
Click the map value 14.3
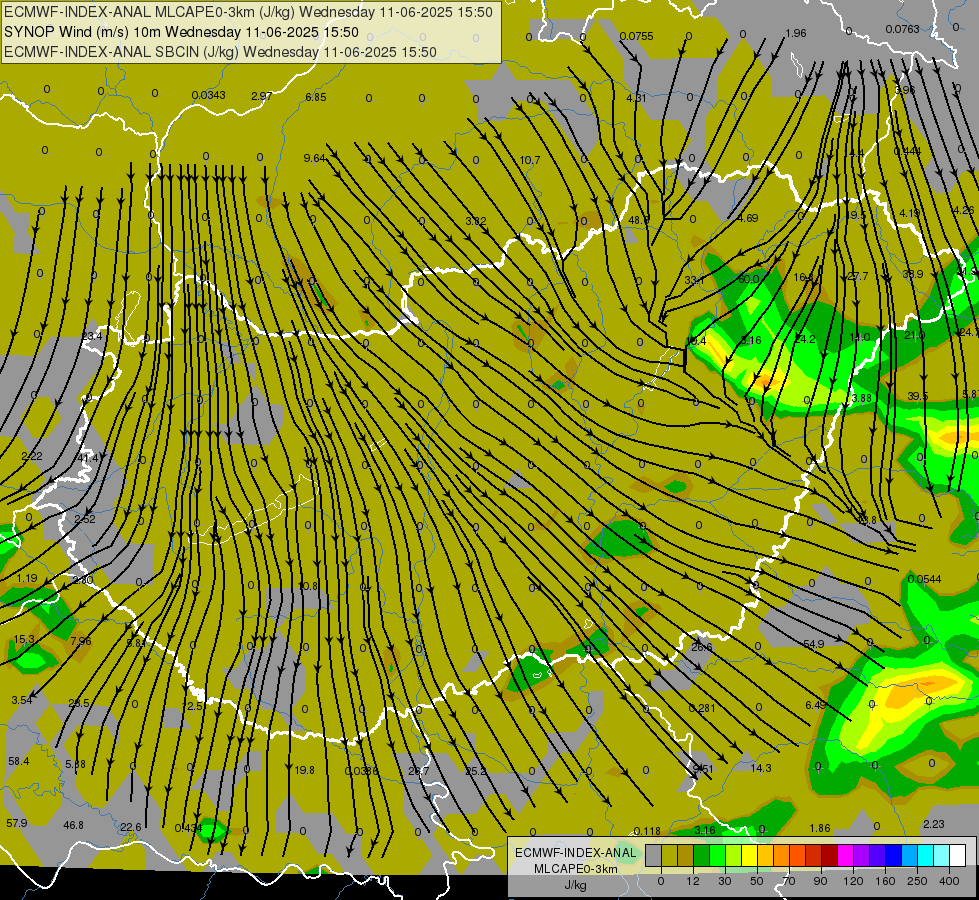(x=760, y=768)
